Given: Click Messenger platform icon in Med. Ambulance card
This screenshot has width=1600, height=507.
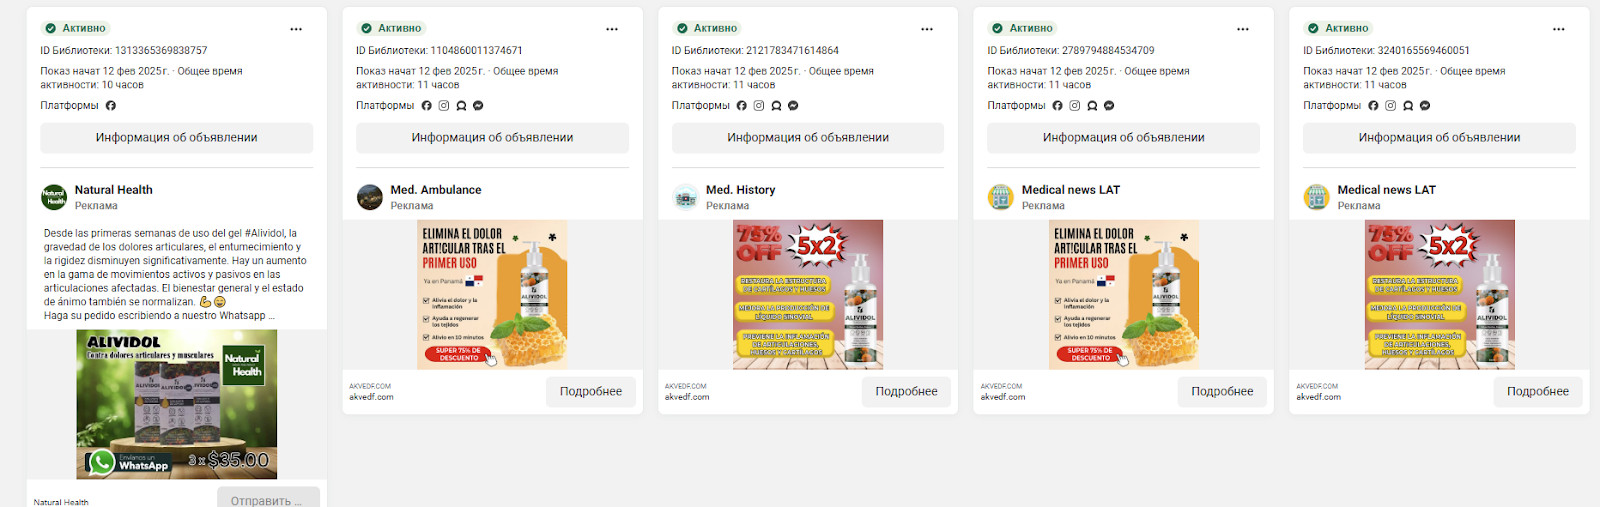Looking at the screenshot, I should pos(478,105).
